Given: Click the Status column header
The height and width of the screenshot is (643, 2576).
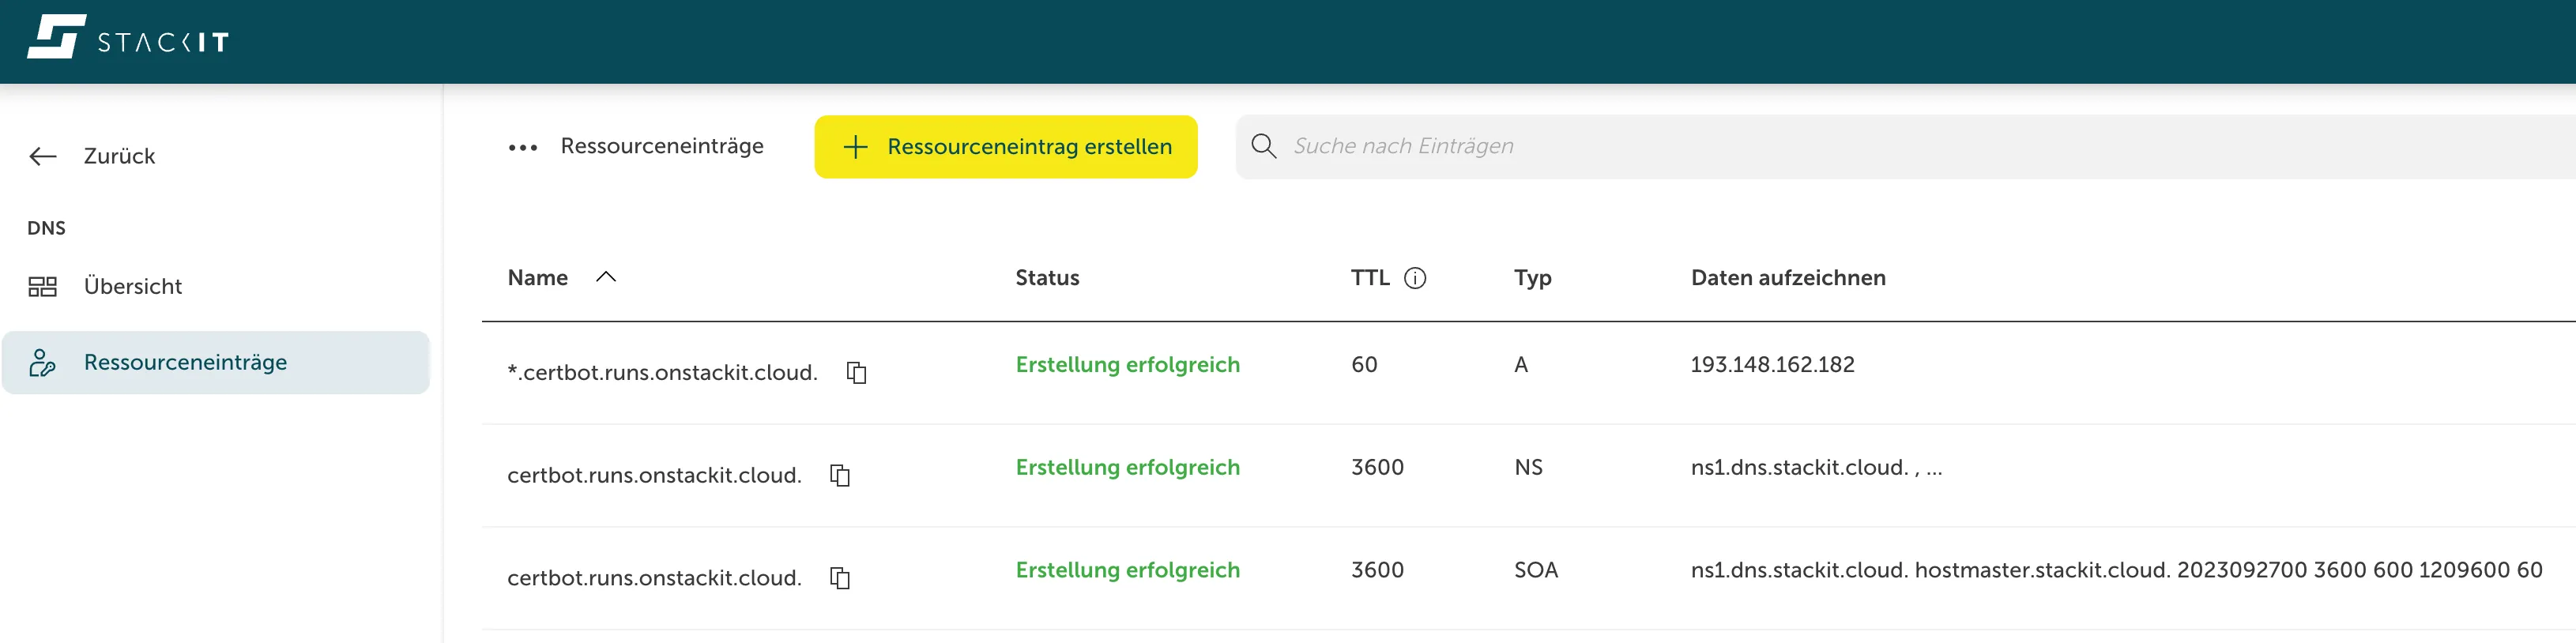Looking at the screenshot, I should point(1047,277).
